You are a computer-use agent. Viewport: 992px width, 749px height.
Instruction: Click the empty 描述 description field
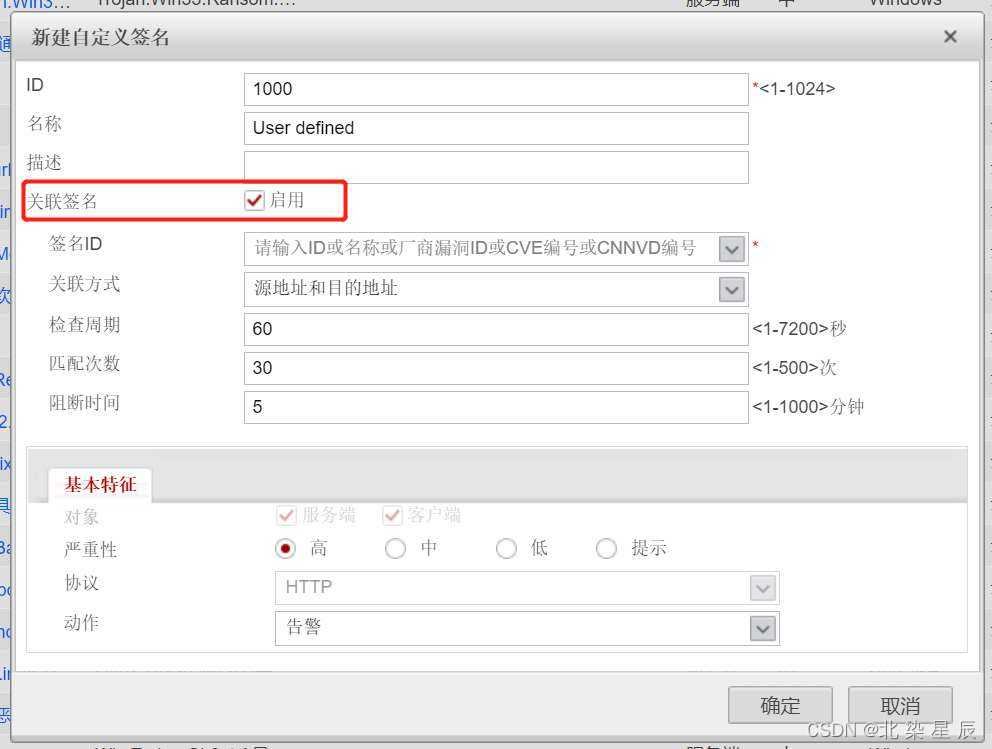click(495, 167)
